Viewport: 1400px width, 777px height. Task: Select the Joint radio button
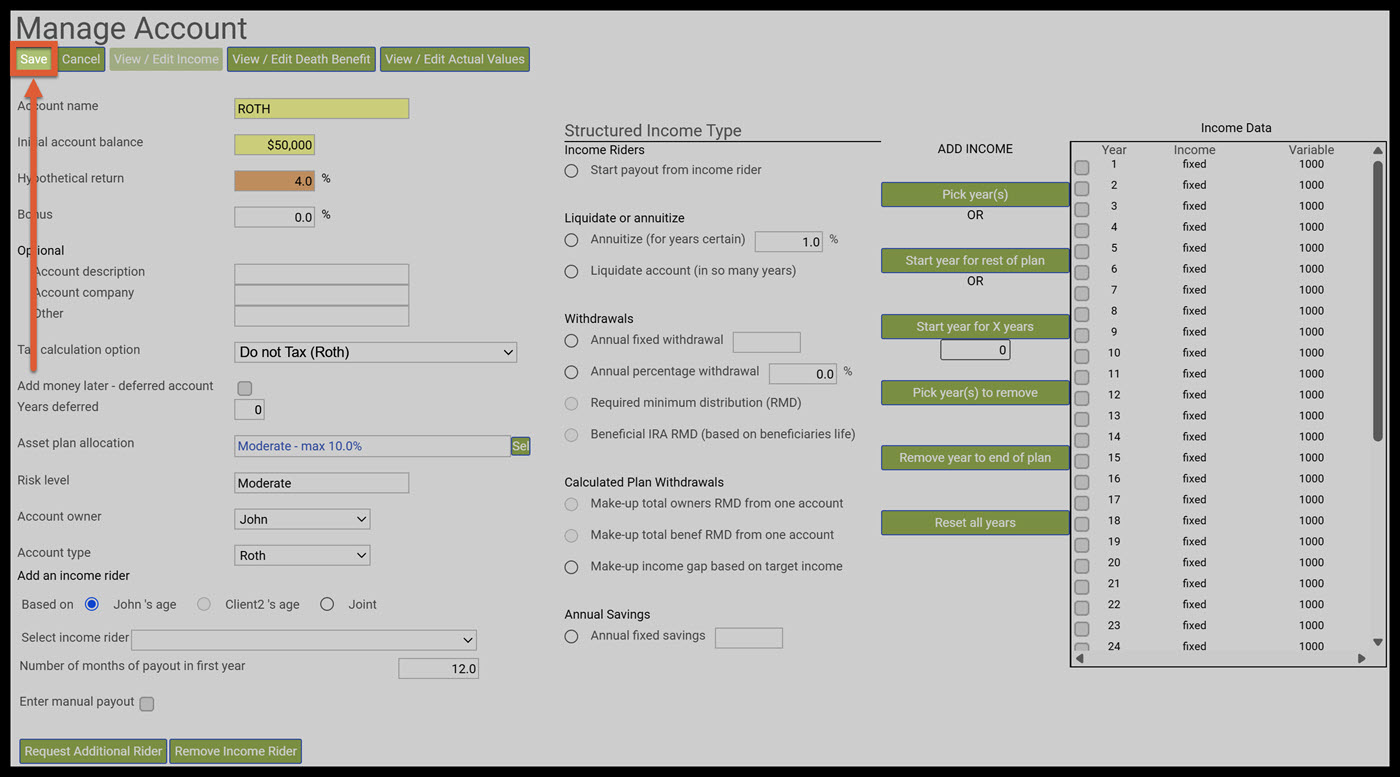(x=327, y=604)
